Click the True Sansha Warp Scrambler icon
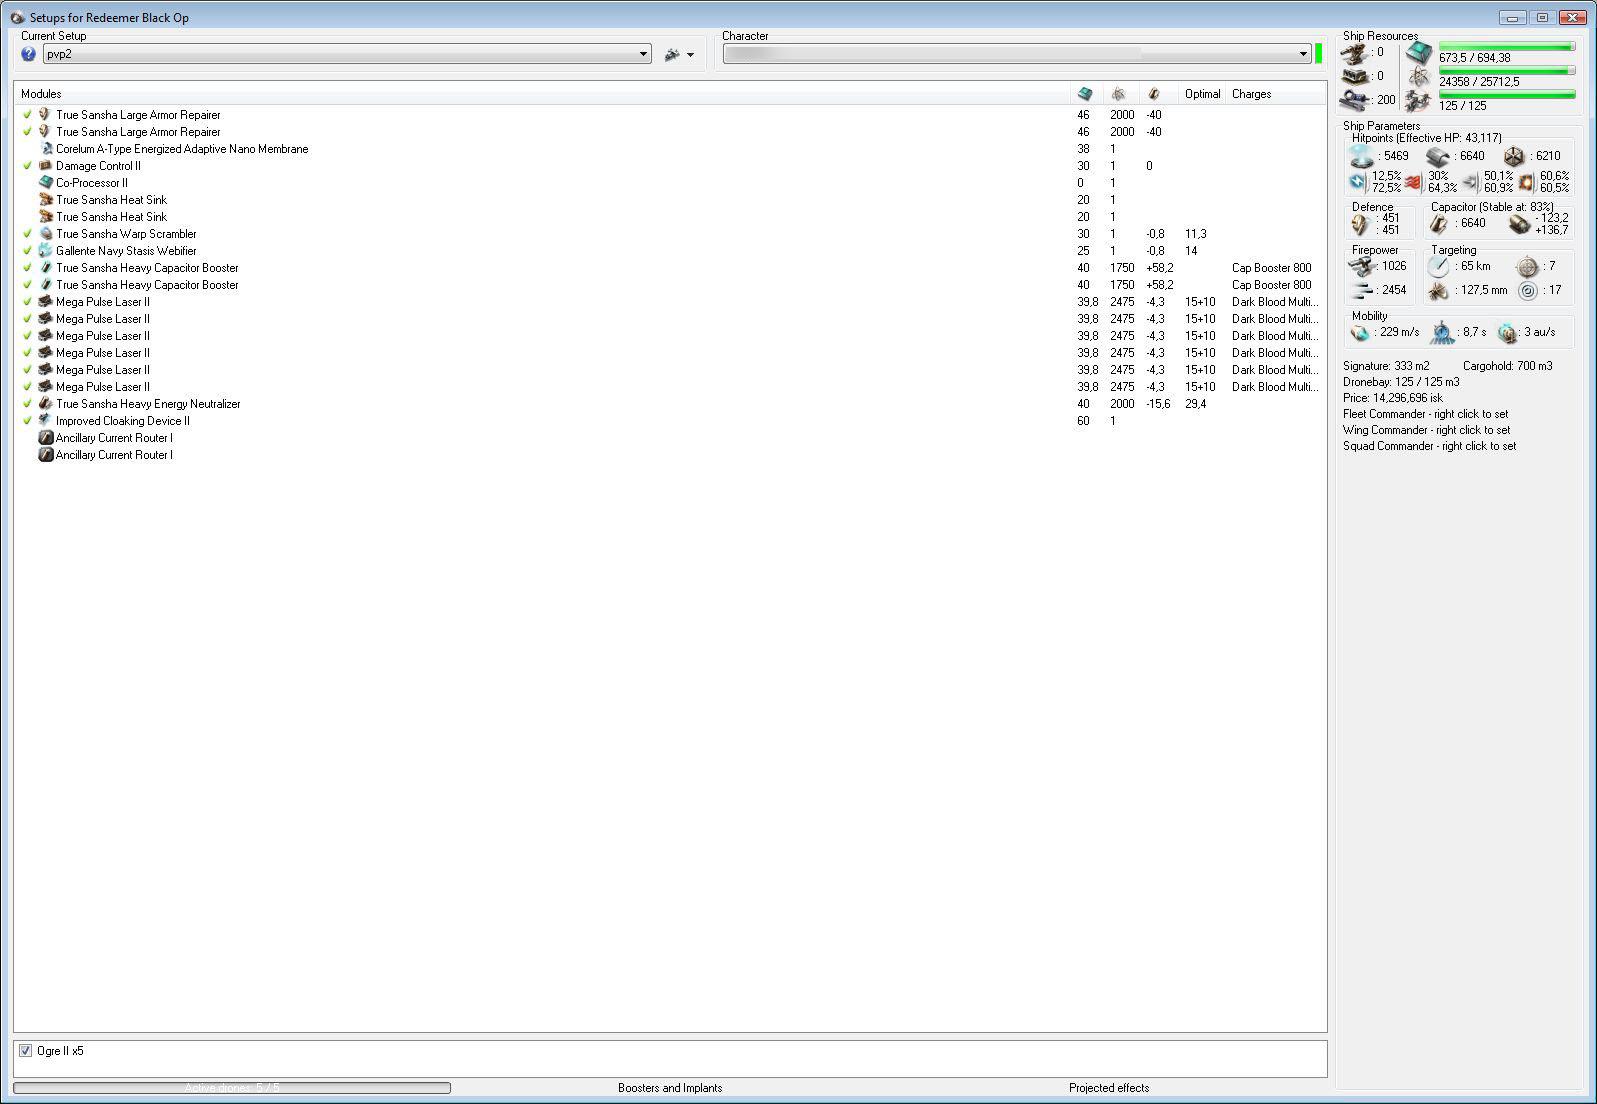 [45, 234]
